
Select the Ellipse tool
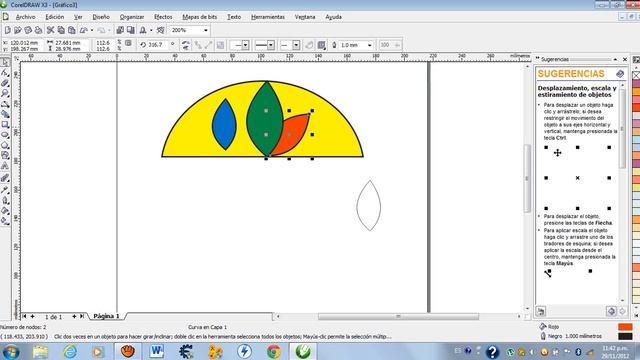(5, 135)
